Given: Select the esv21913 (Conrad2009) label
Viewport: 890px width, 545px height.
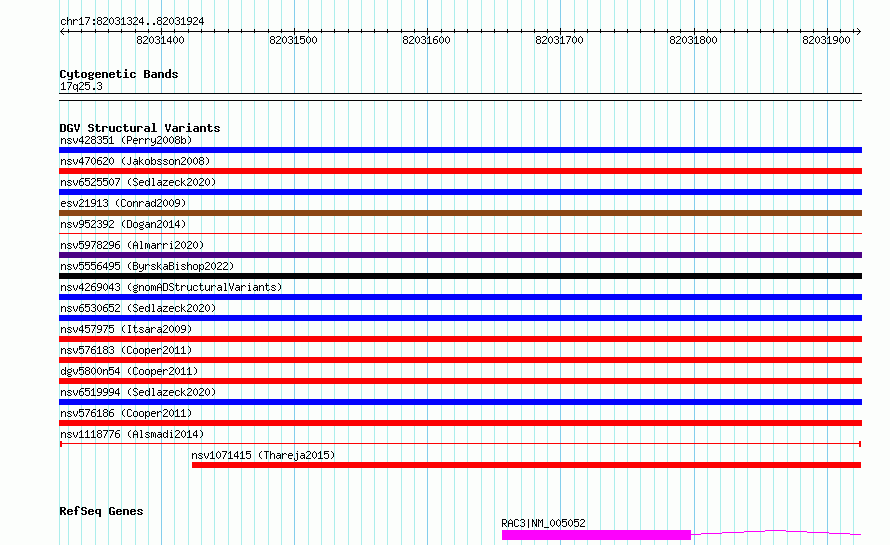Looking at the screenshot, I should [123, 203].
